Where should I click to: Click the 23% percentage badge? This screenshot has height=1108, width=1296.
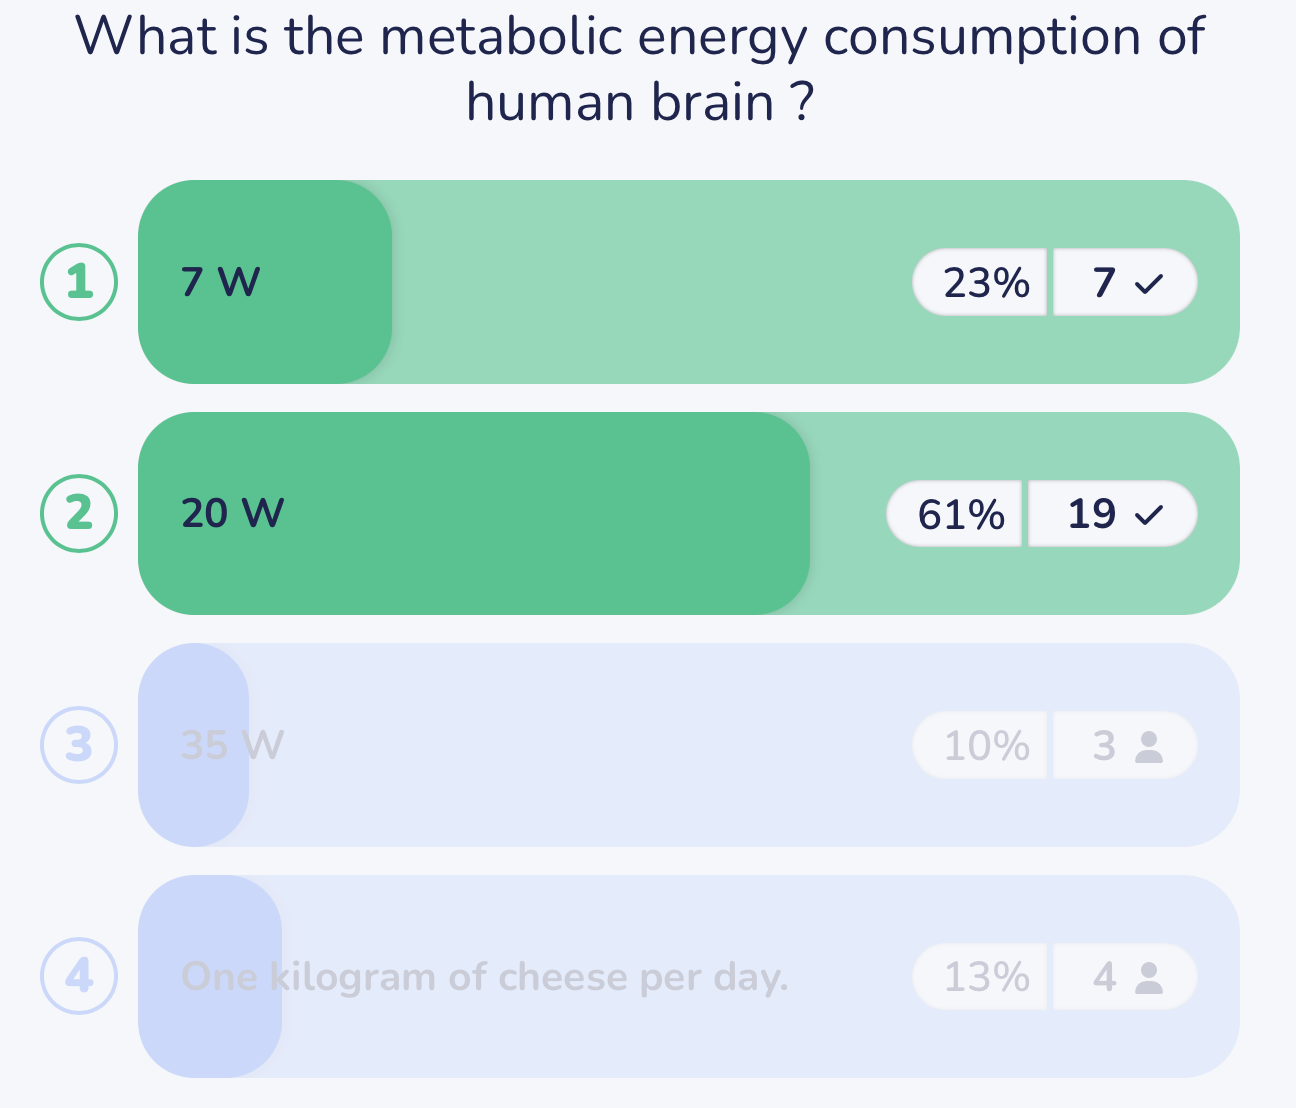[985, 283]
